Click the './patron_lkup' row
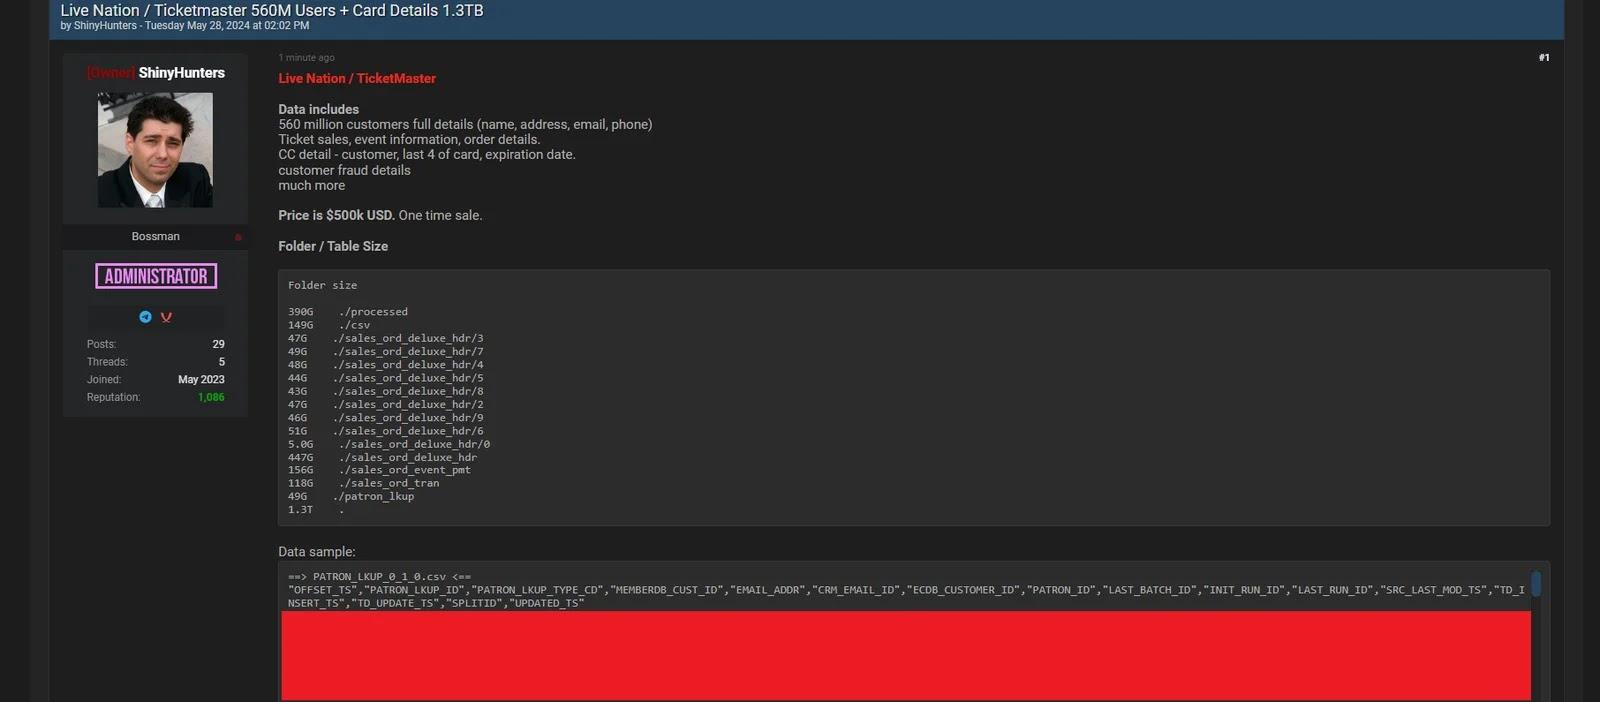 coord(351,496)
